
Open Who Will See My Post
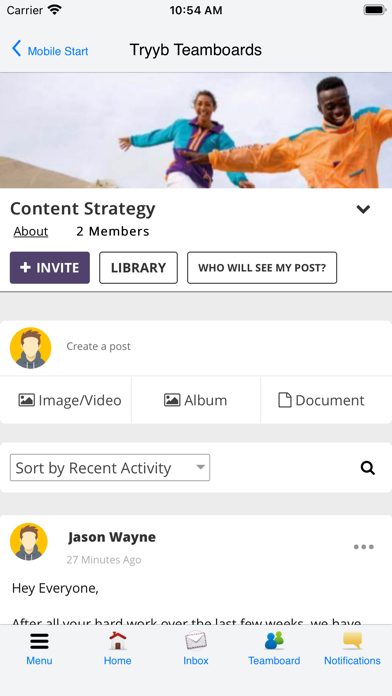coord(262,268)
